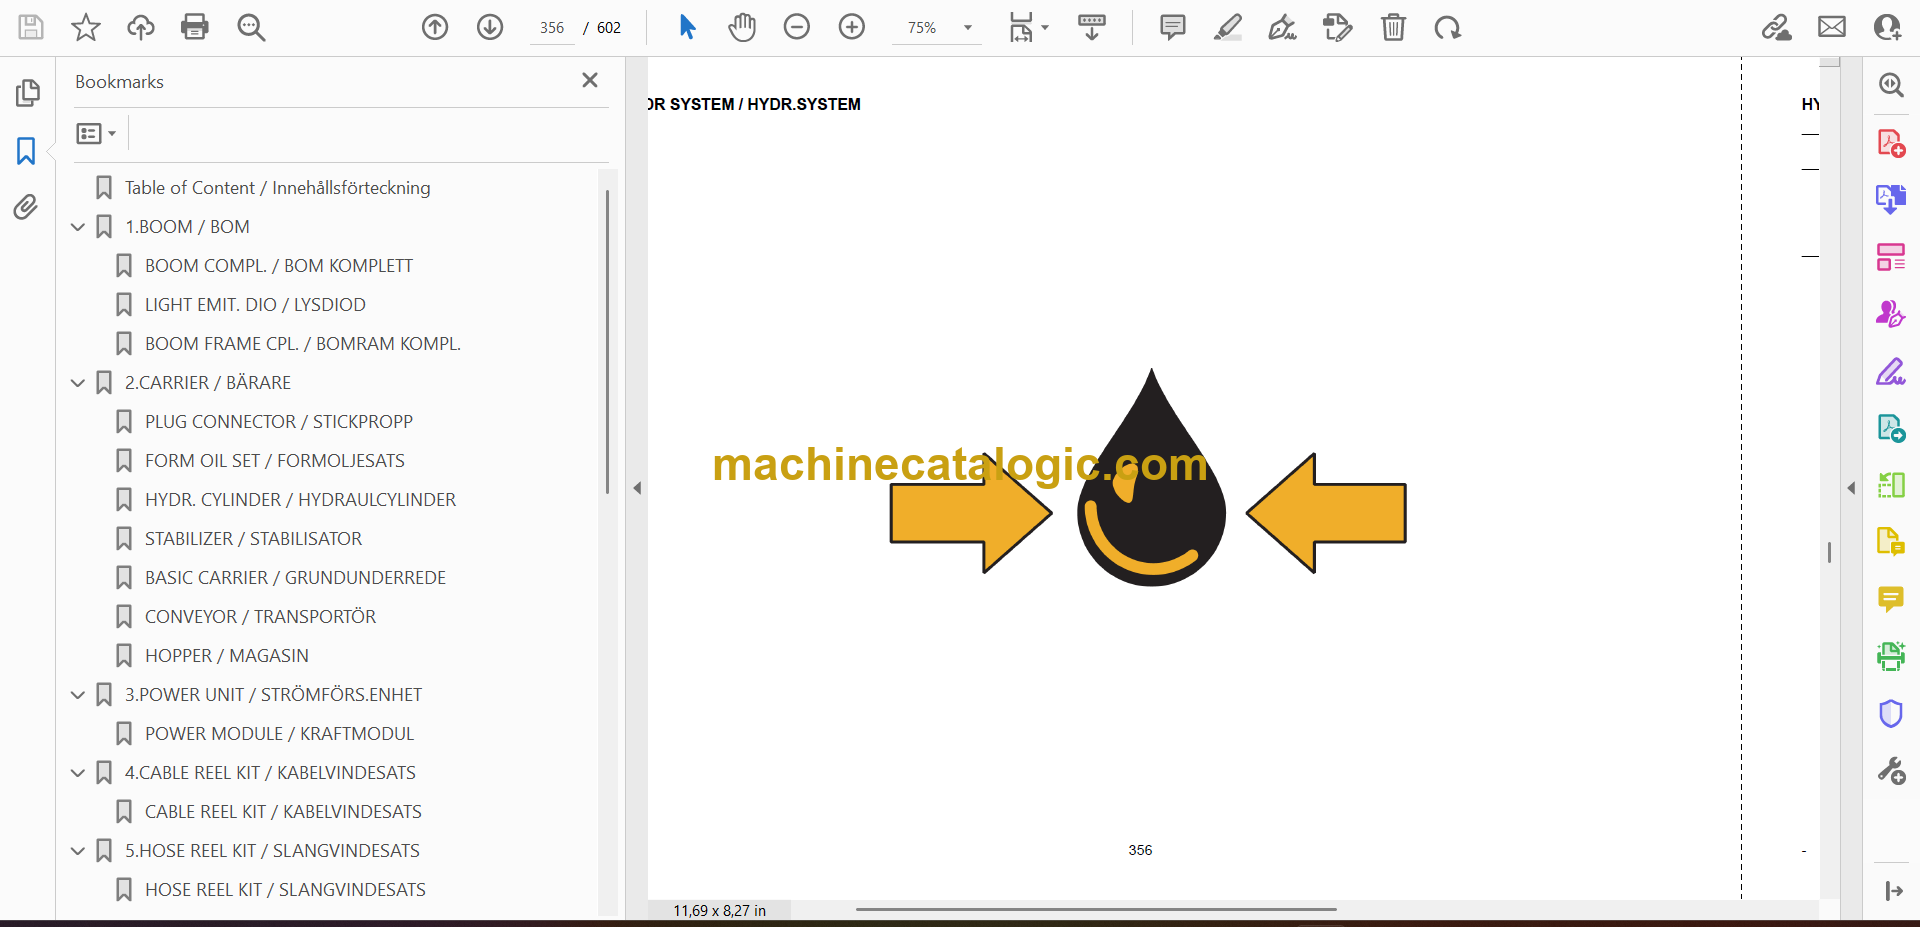Go to previous page arrow
The height and width of the screenshot is (927, 1920).
tap(435, 27)
